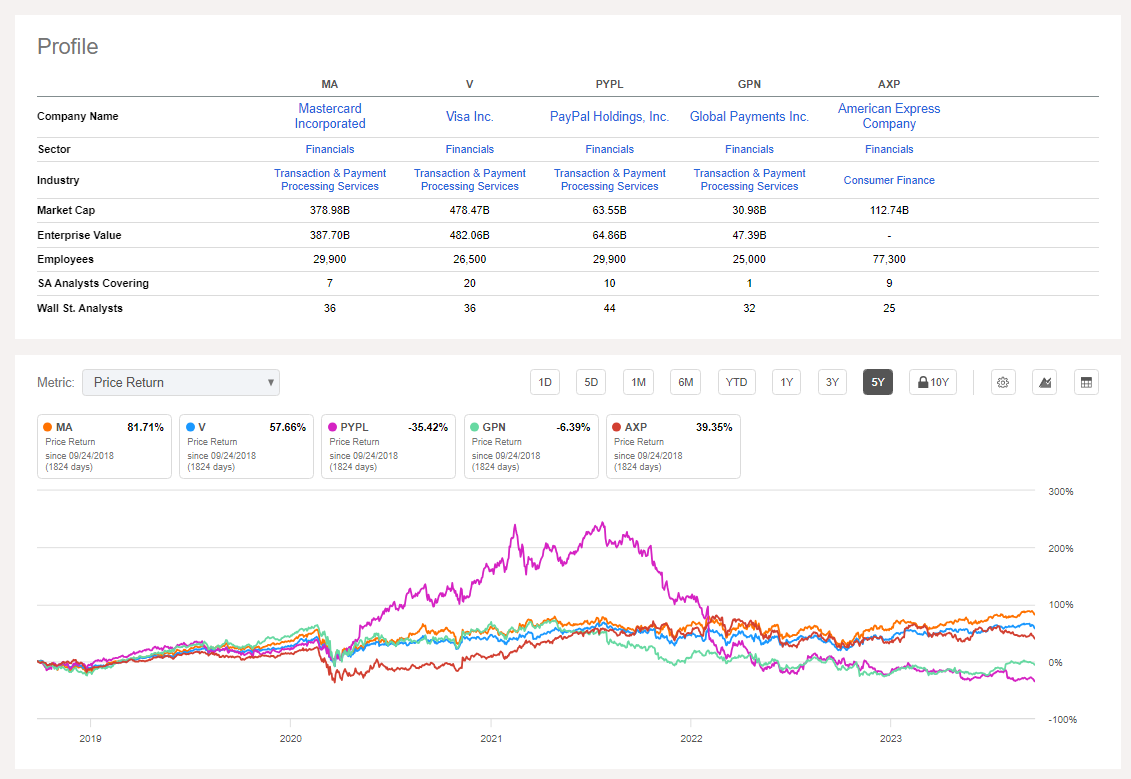Toggle MA series legend card
This screenshot has width=1131, height=779.
coord(105,446)
